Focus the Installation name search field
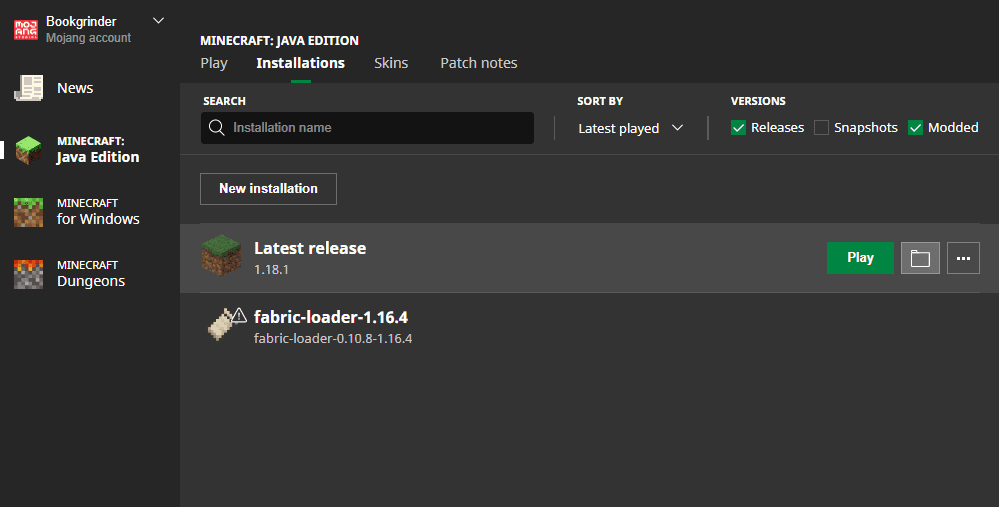Screen dimensions: 999x507 tap(367, 127)
